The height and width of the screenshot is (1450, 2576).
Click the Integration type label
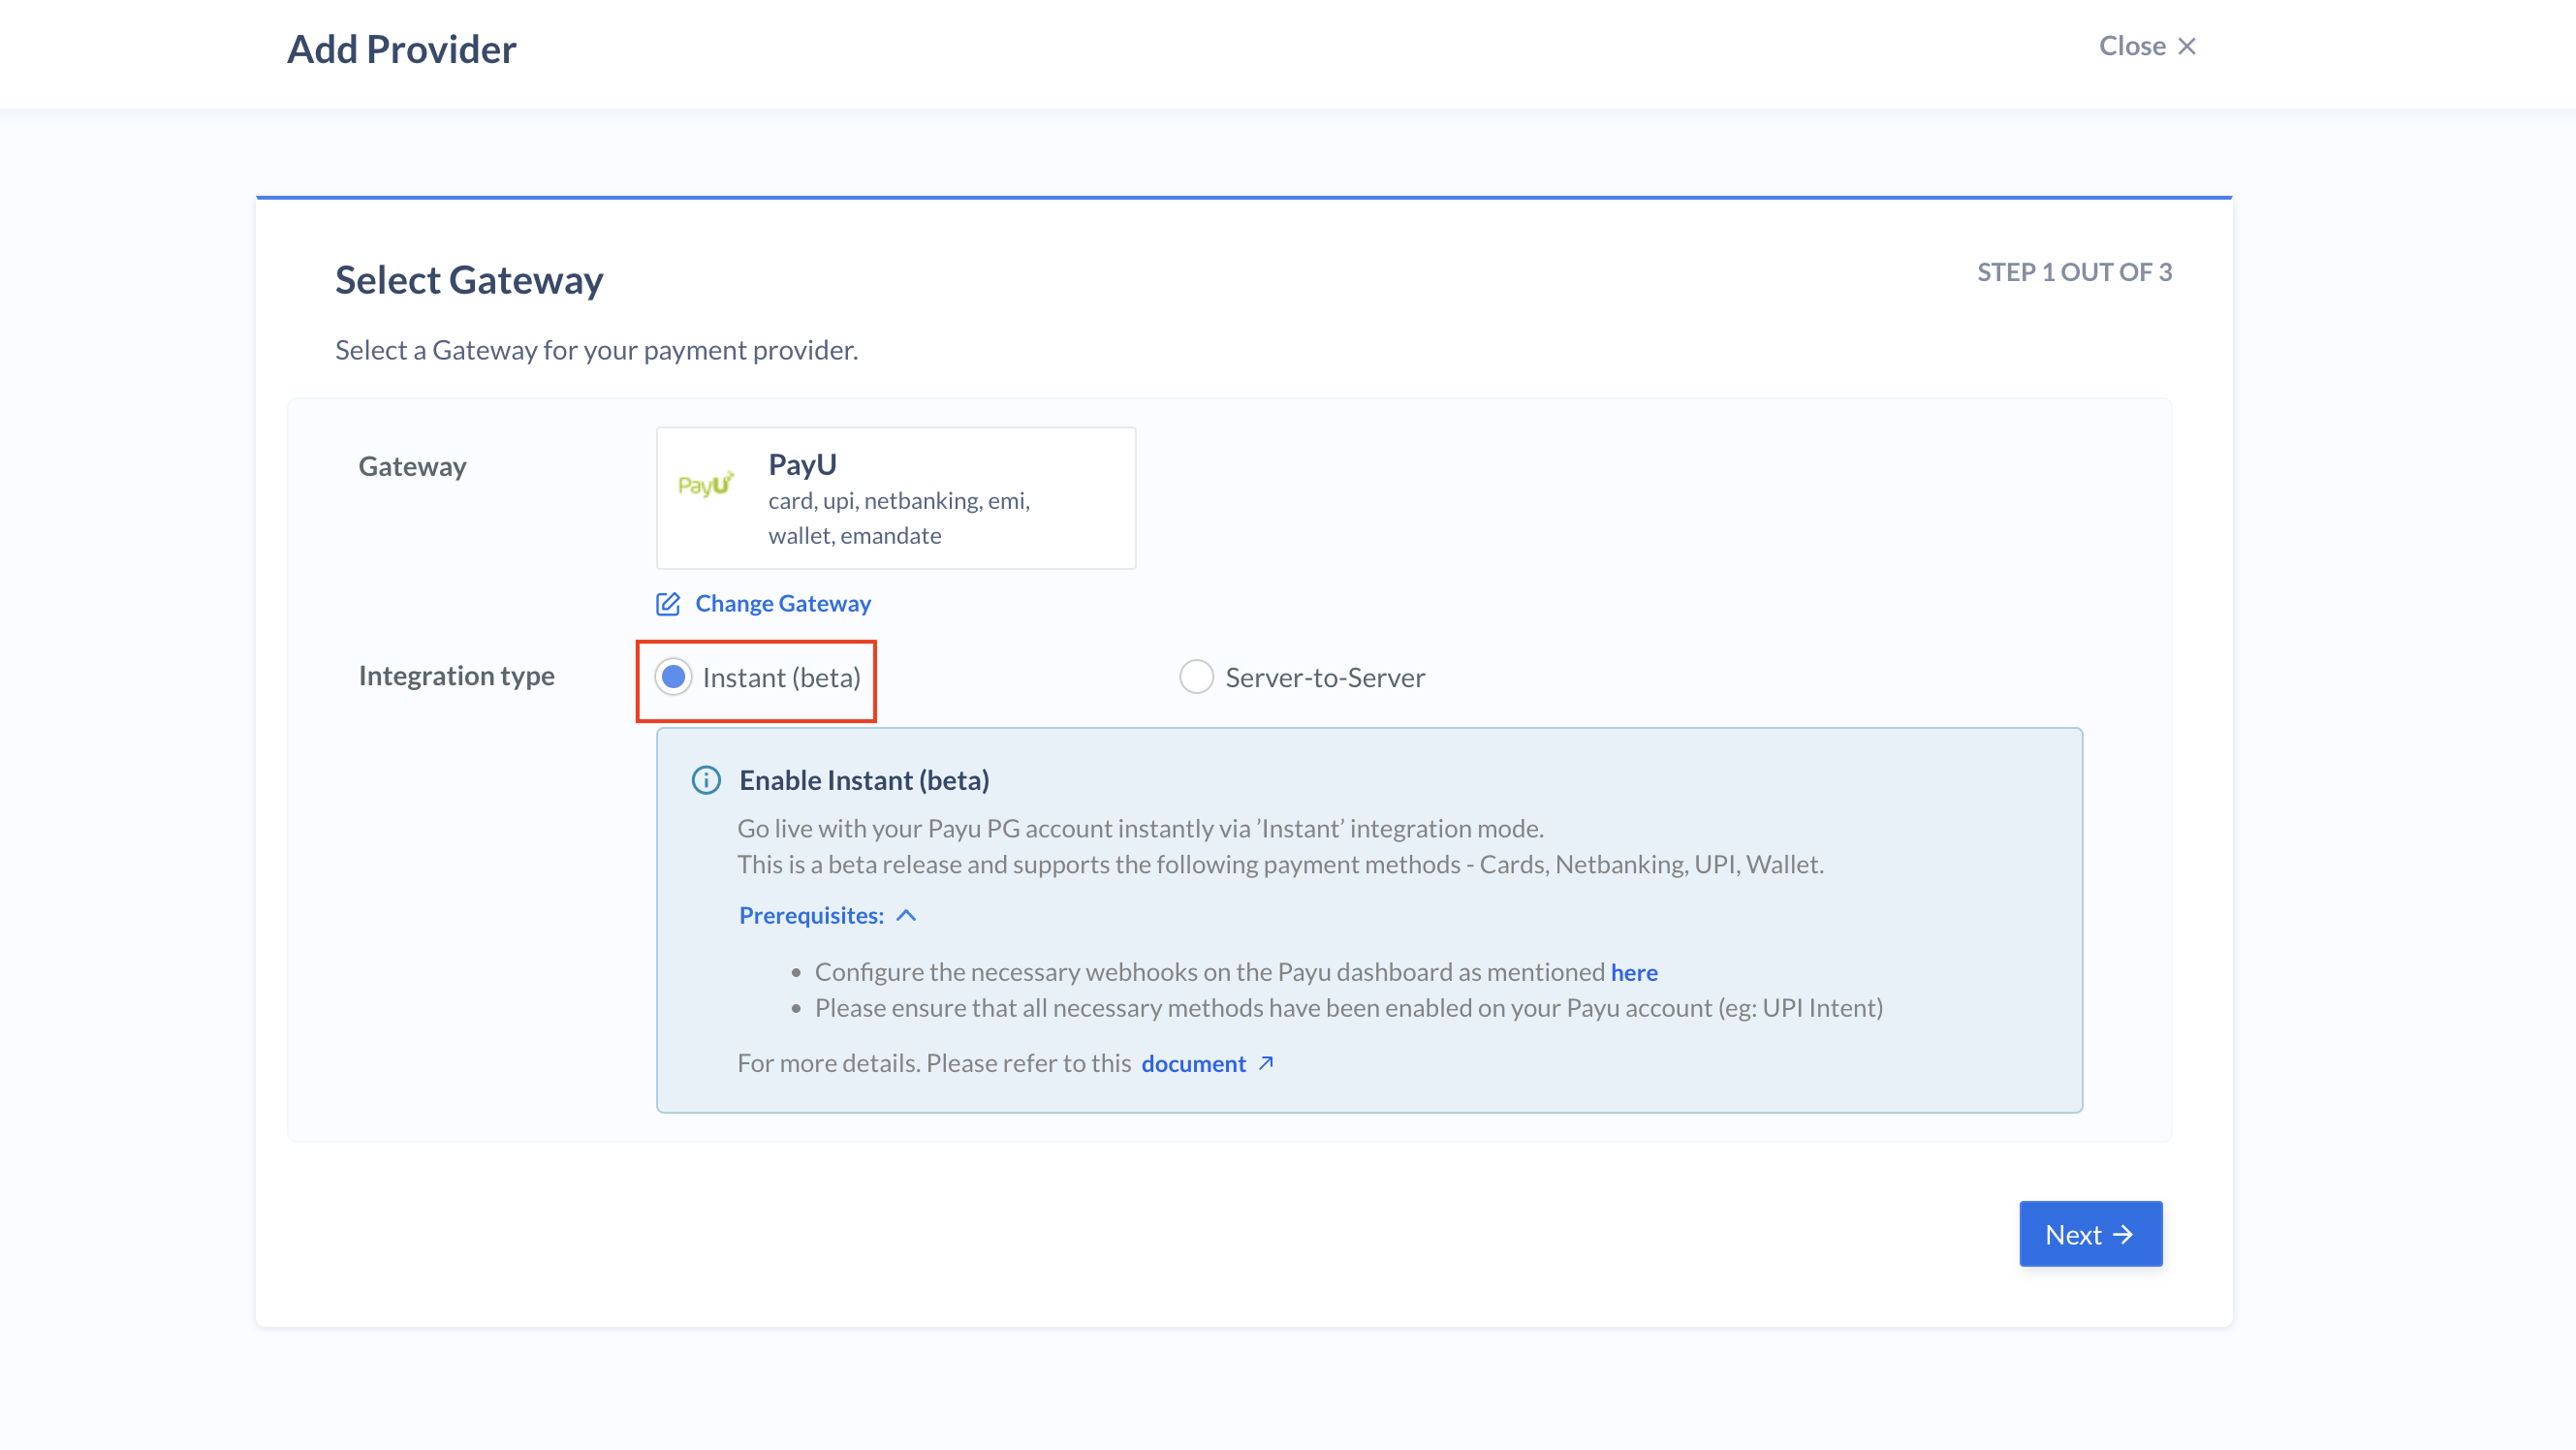point(457,676)
